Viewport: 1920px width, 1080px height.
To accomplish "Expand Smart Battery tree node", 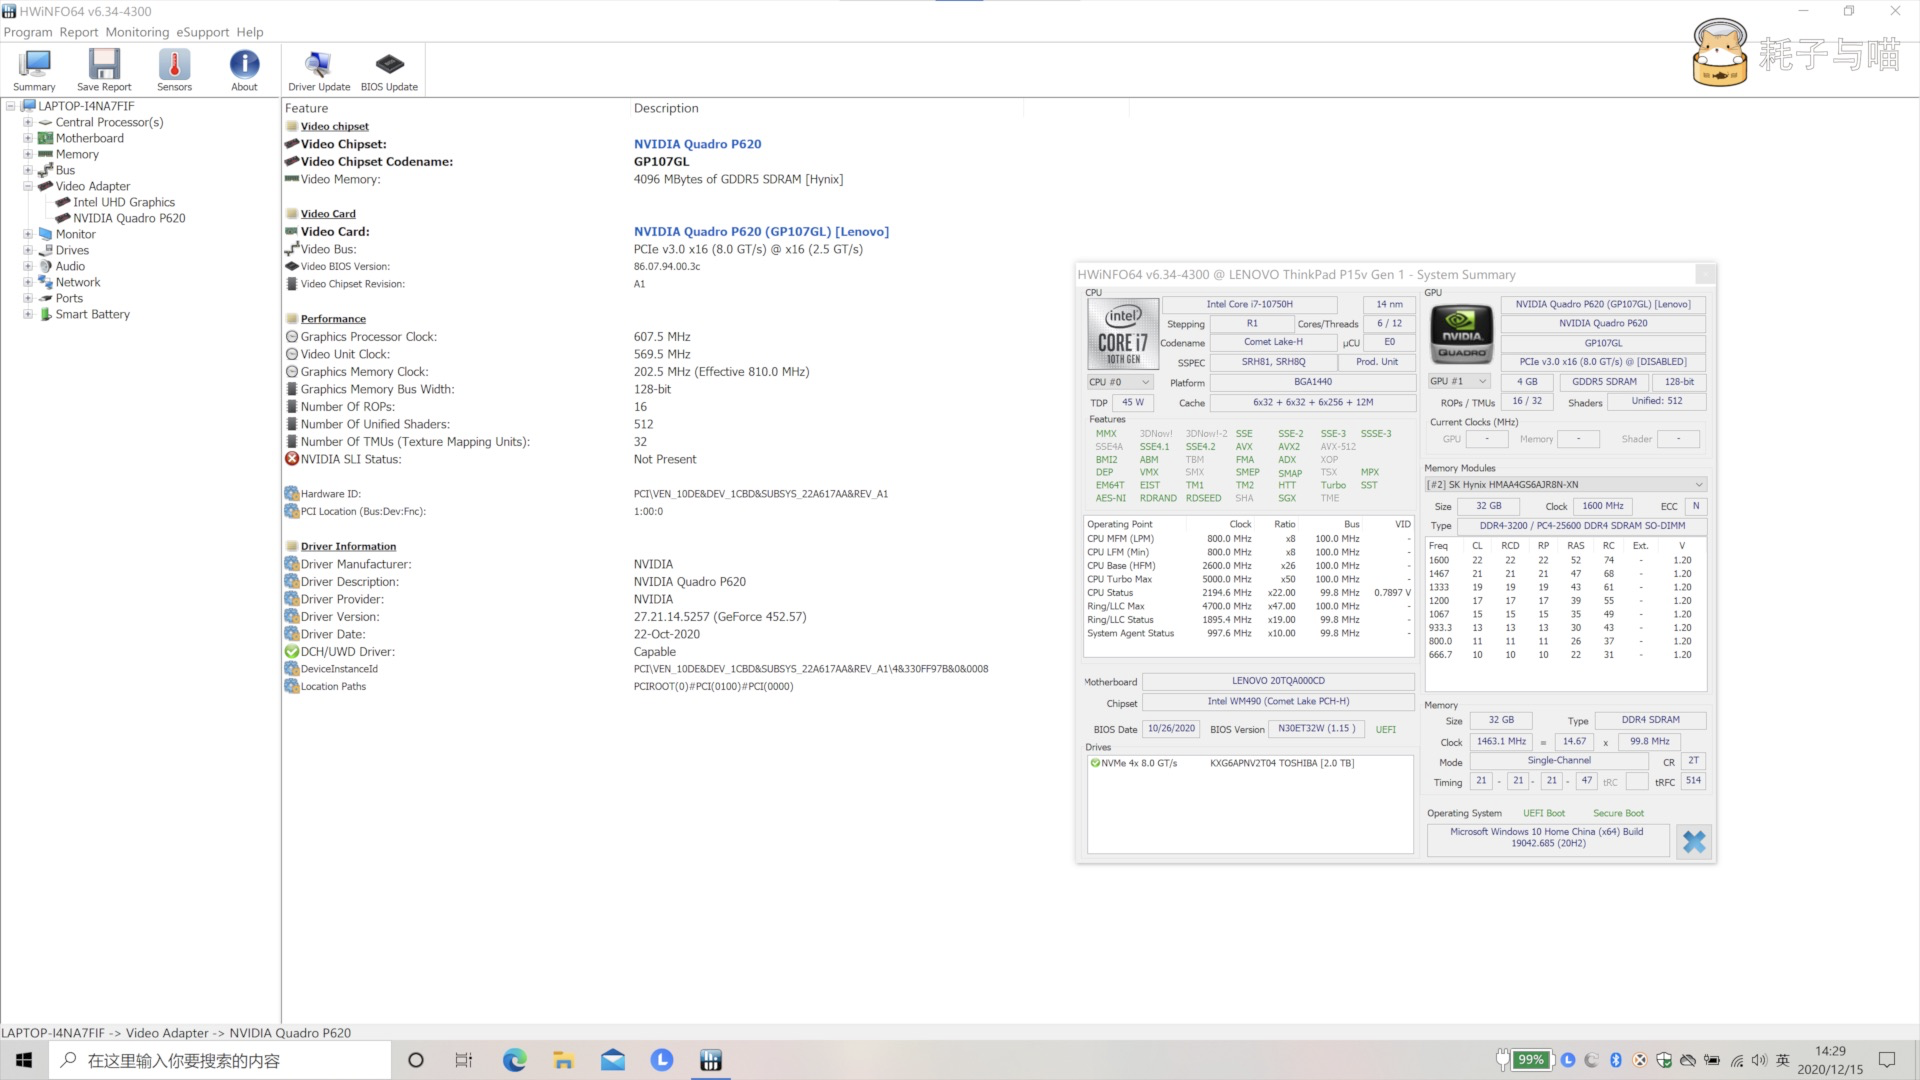I will (x=28, y=314).
